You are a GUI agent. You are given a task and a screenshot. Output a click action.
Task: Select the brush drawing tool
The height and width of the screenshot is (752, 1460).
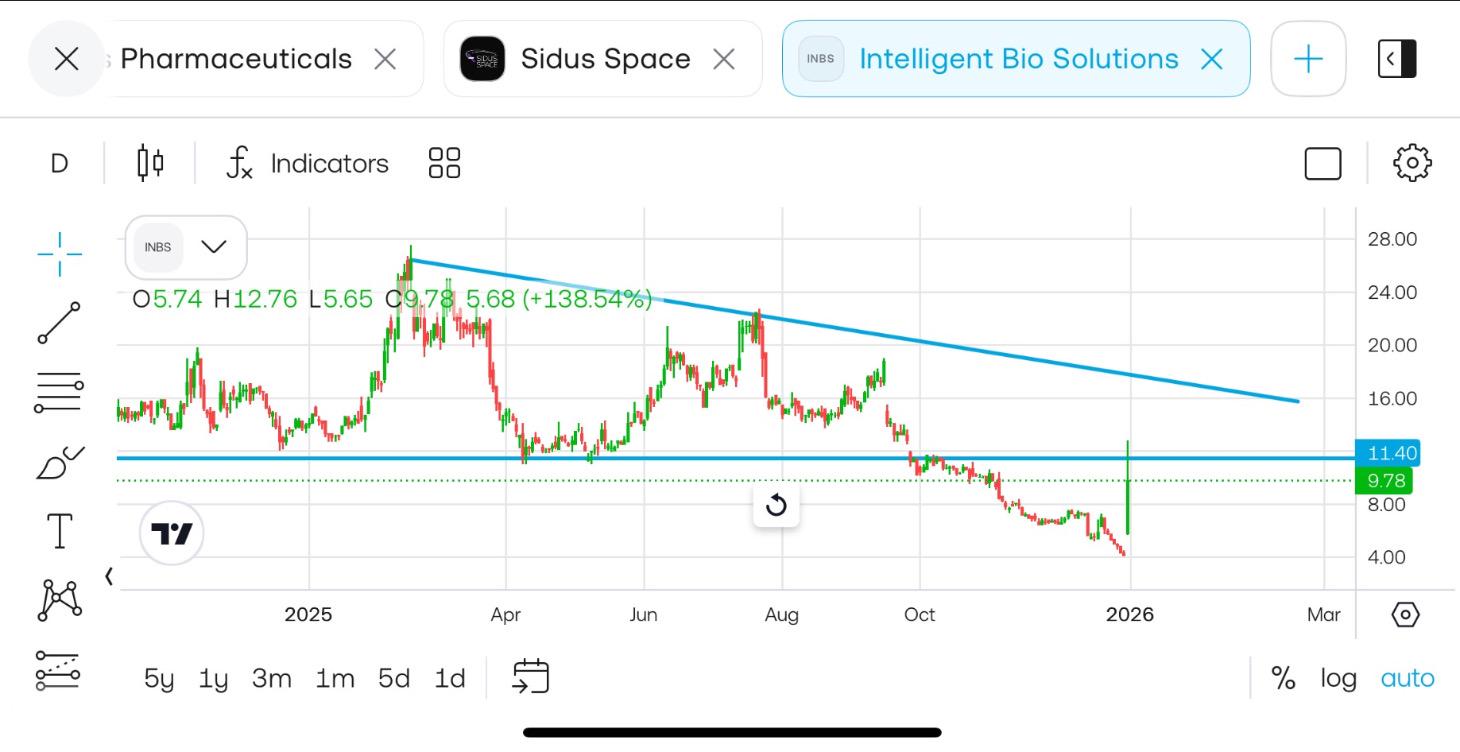pyautogui.click(x=59, y=460)
